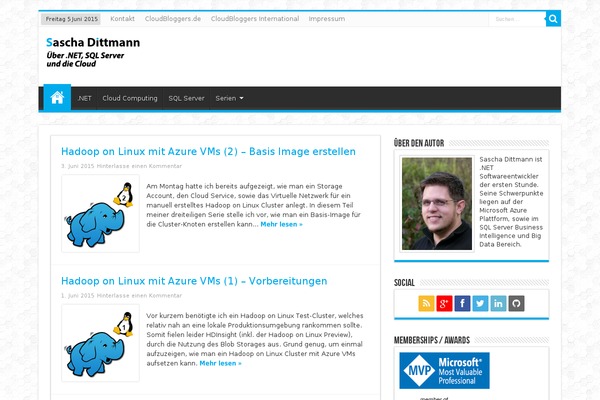Click the '1. Juni 2015' post date

pyautogui.click(x=78, y=296)
